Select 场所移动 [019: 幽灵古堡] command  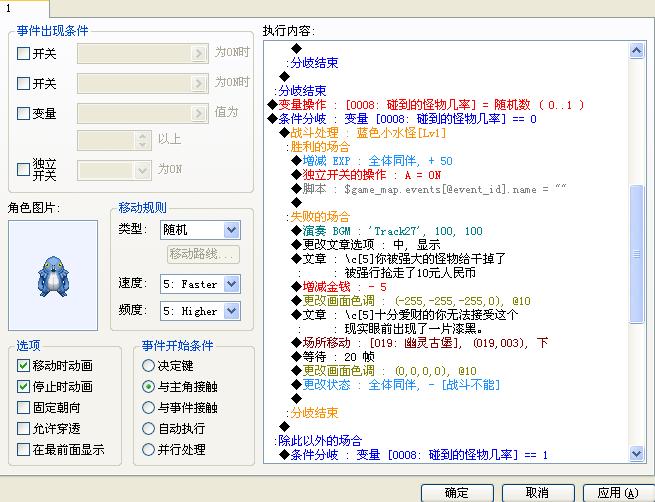pos(420,343)
